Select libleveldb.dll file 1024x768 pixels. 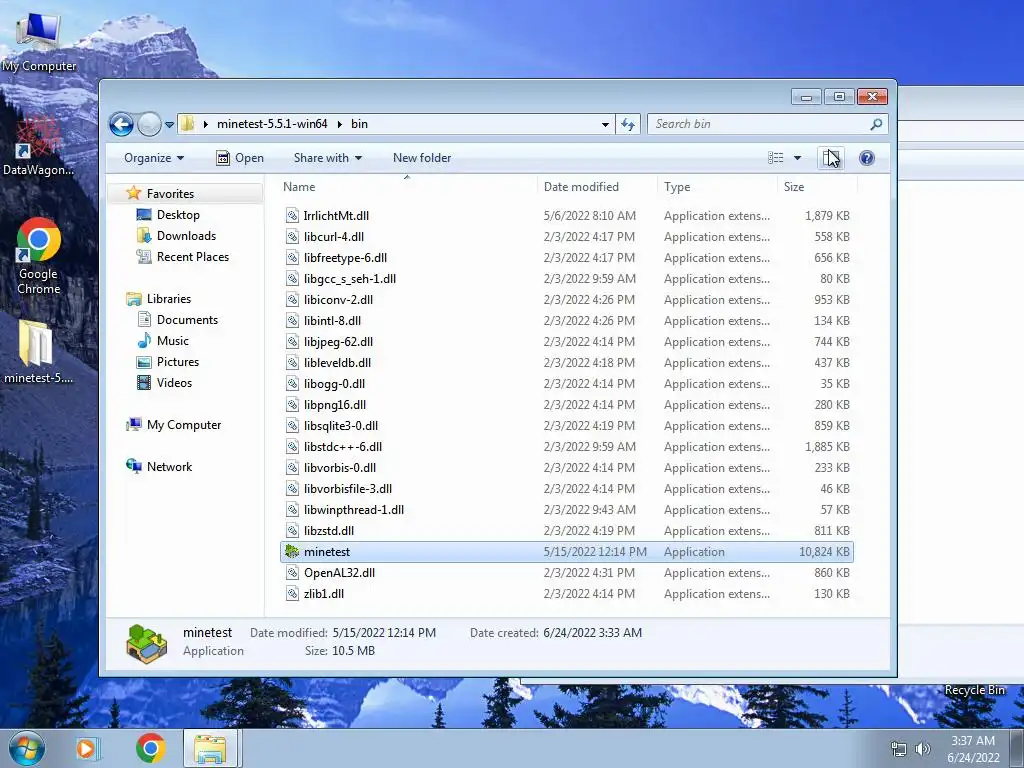click(x=337, y=362)
